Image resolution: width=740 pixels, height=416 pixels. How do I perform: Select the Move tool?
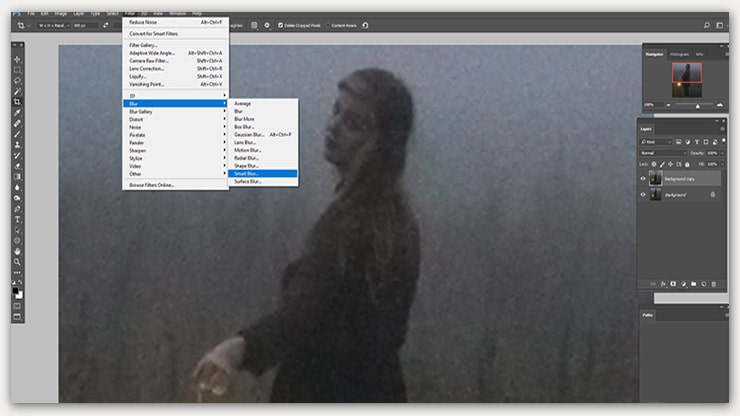point(17,59)
